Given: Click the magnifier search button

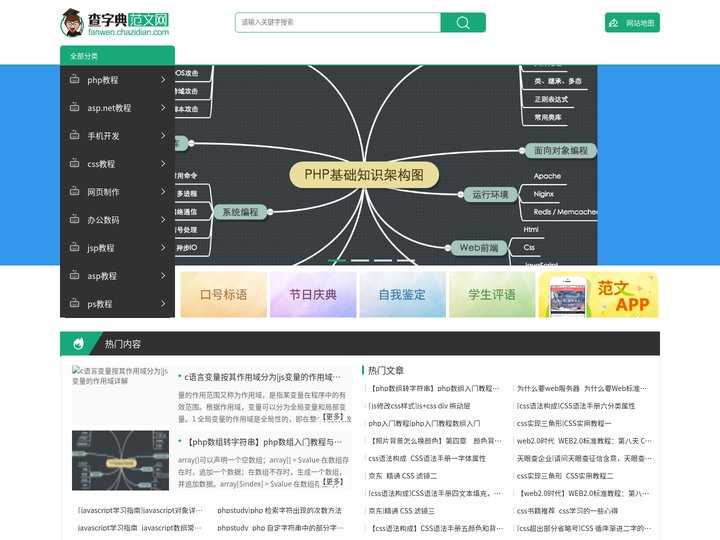Looking at the screenshot, I should point(463,22).
